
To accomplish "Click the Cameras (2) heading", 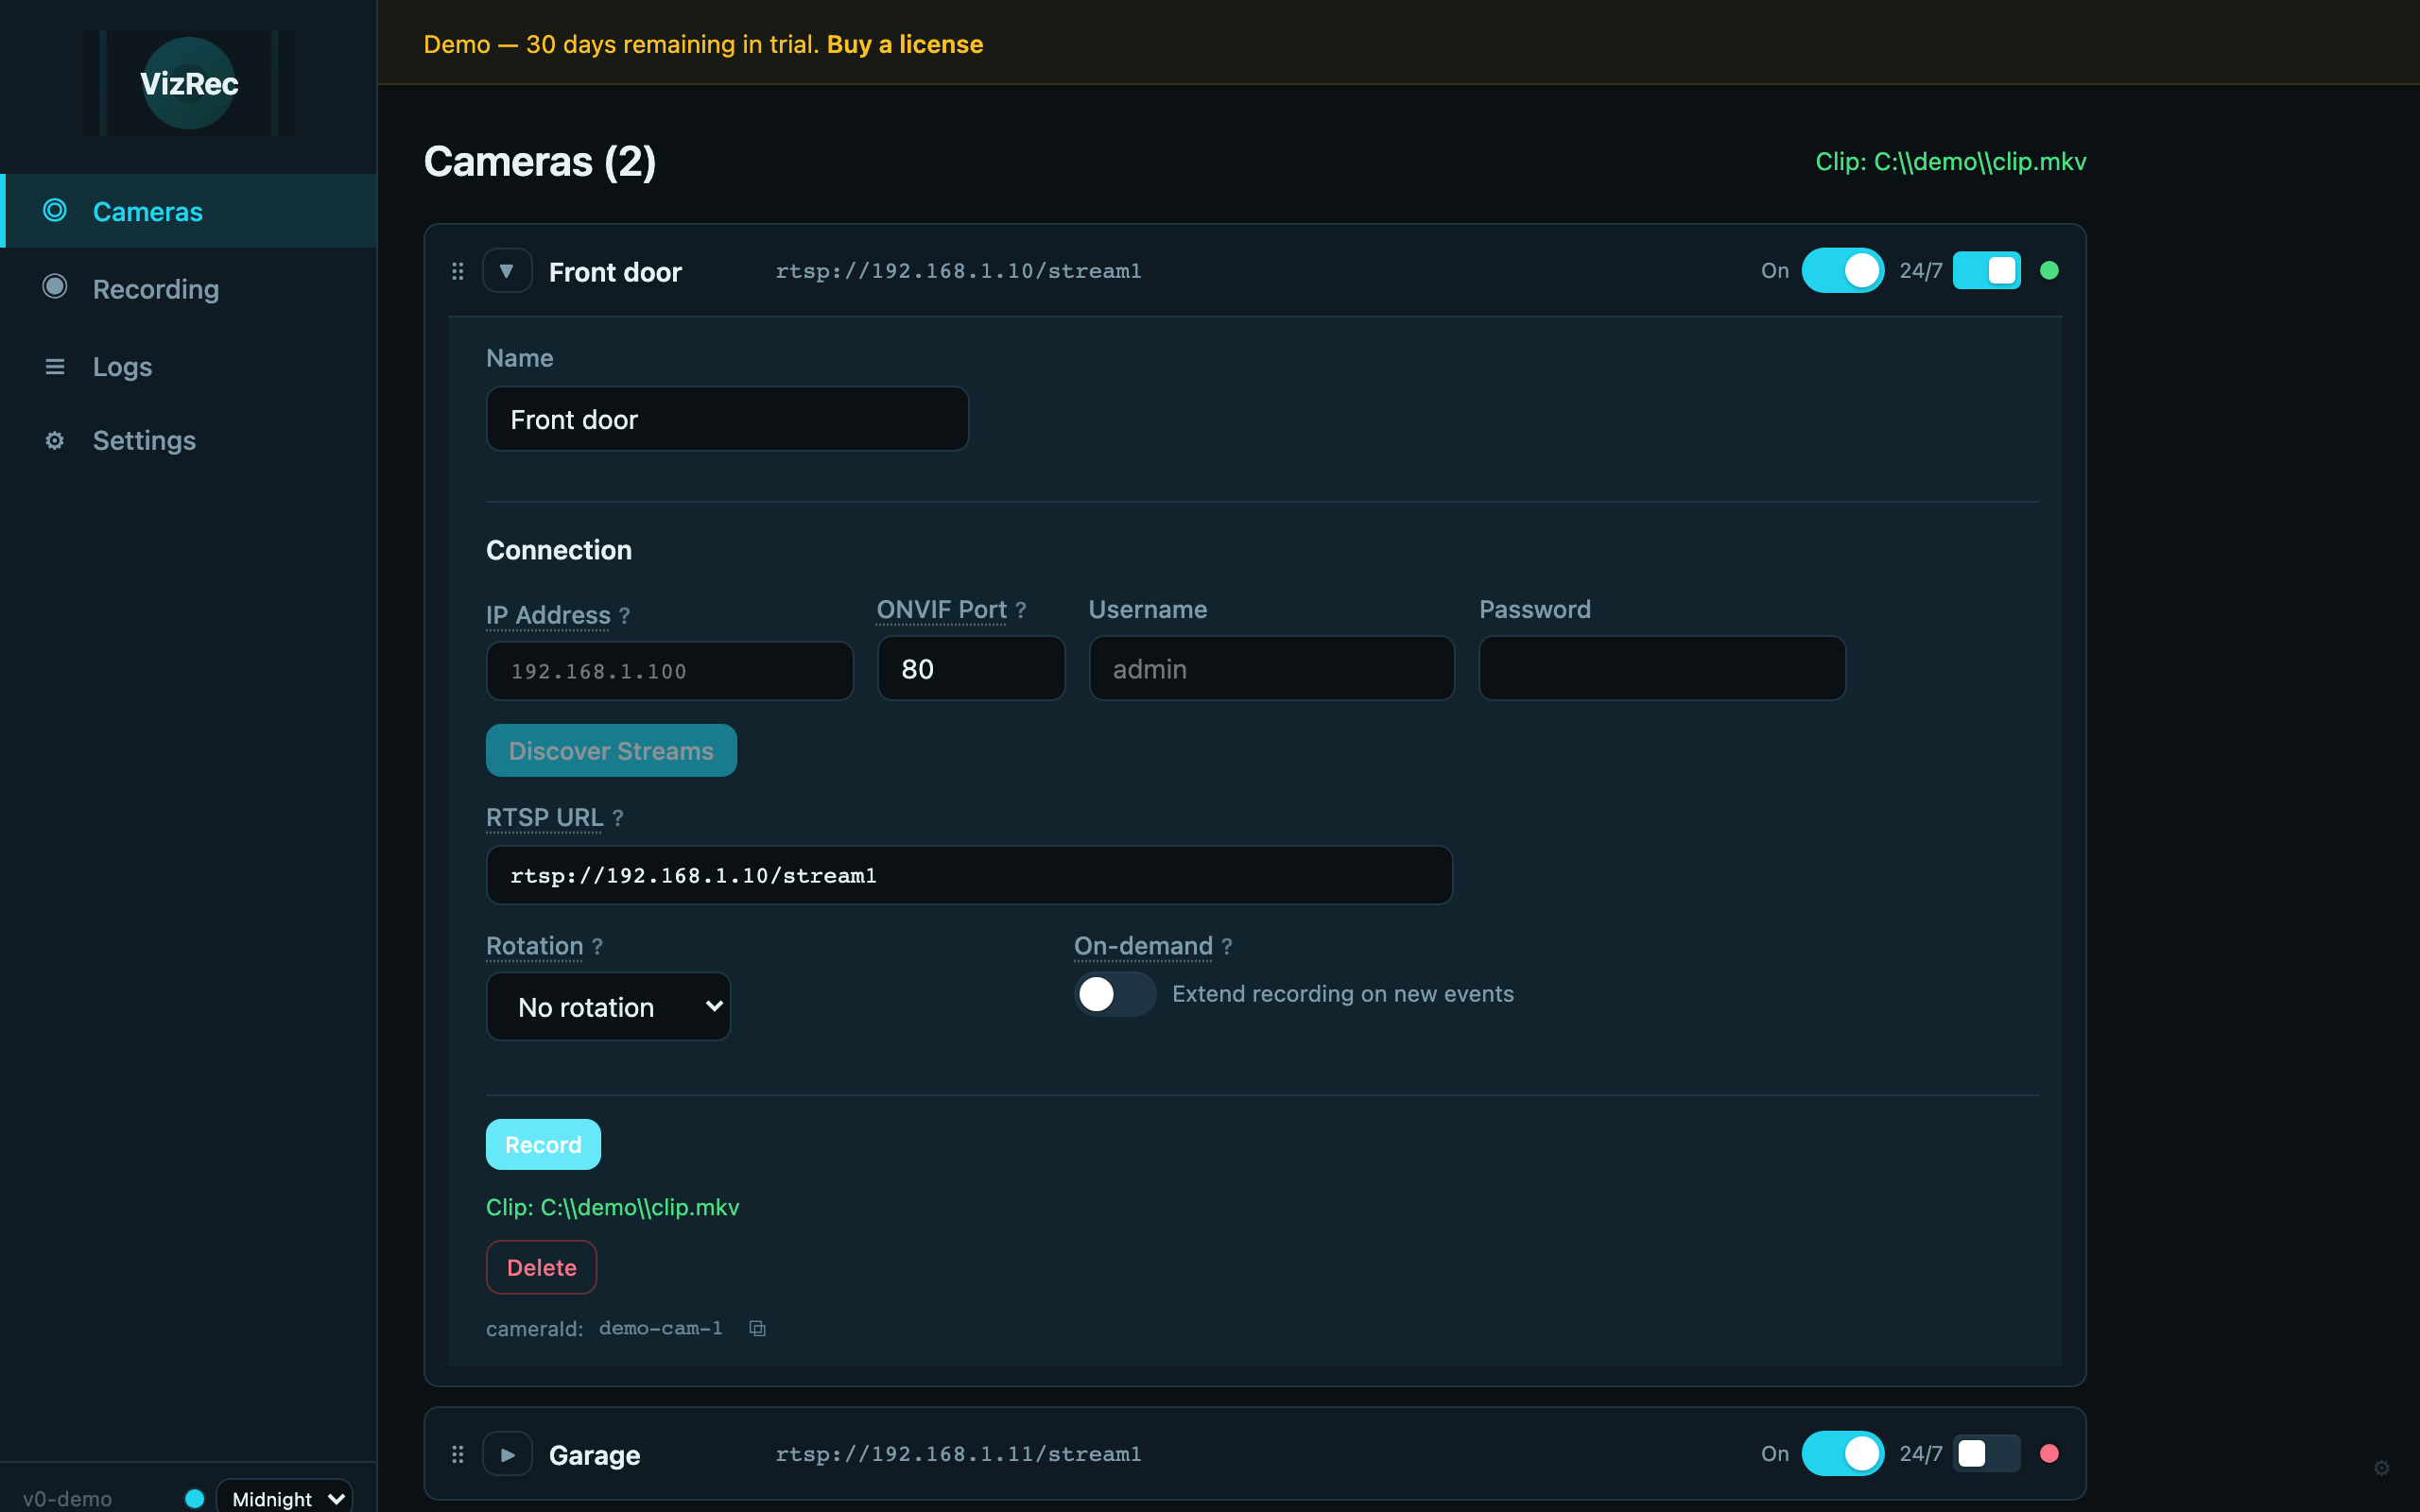I will (540, 161).
